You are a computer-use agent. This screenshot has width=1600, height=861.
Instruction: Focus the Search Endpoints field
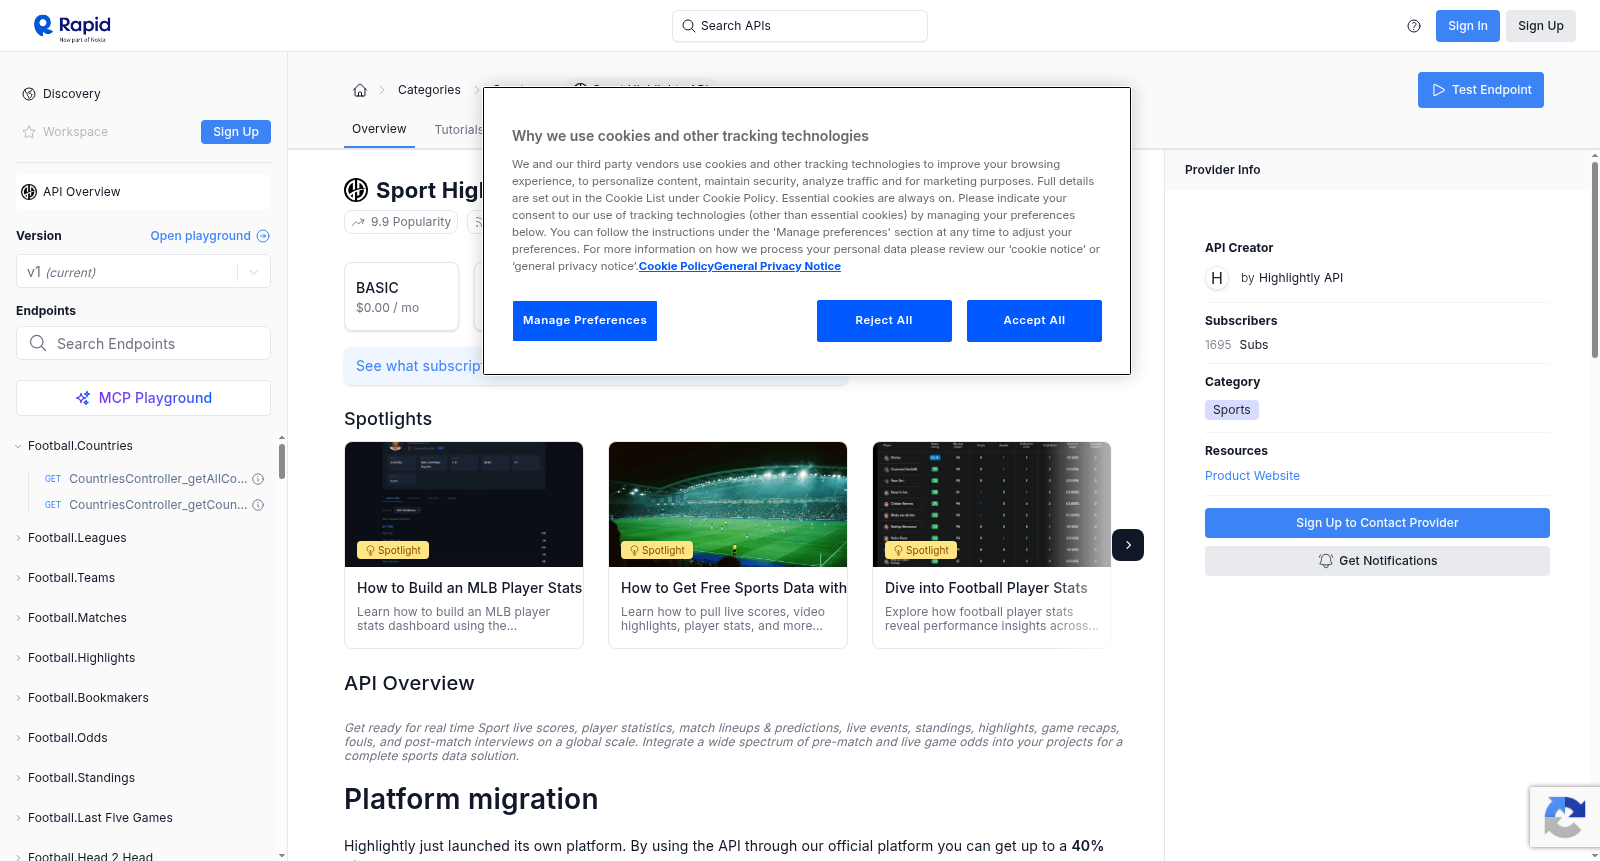143,343
